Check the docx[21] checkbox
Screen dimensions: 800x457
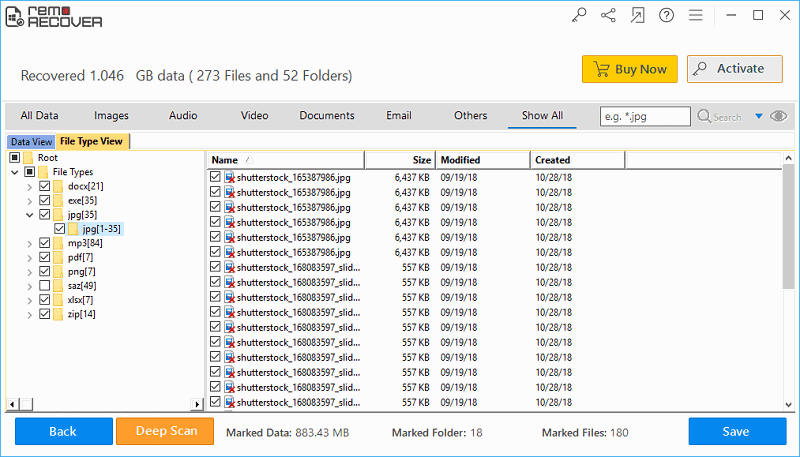click(44, 186)
